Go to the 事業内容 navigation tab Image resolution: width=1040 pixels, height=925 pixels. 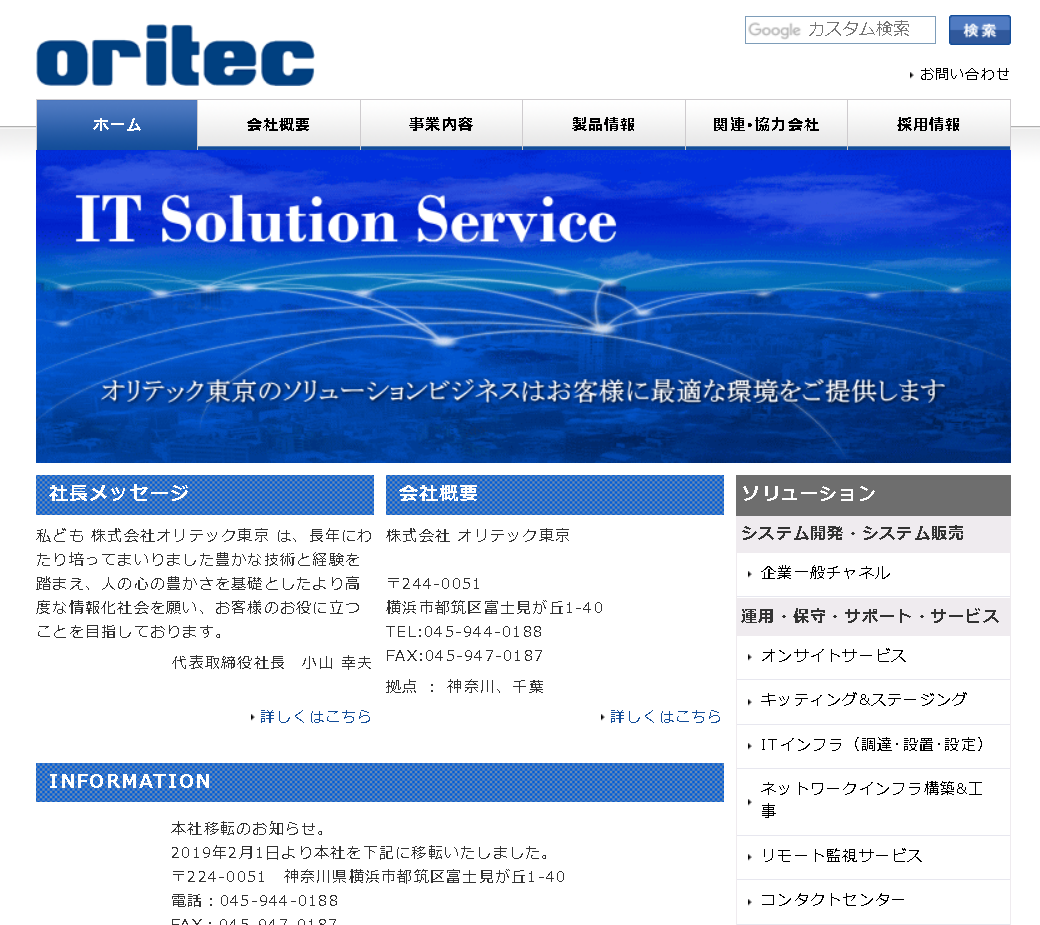click(x=441, y=125)
